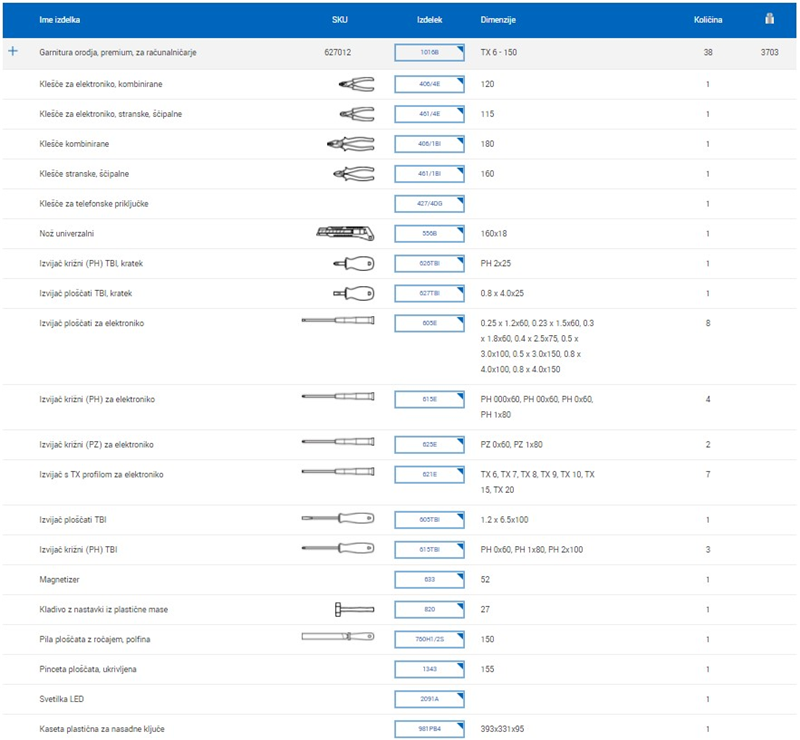
Task: Click the universal knife image
Action: [345, 233]
